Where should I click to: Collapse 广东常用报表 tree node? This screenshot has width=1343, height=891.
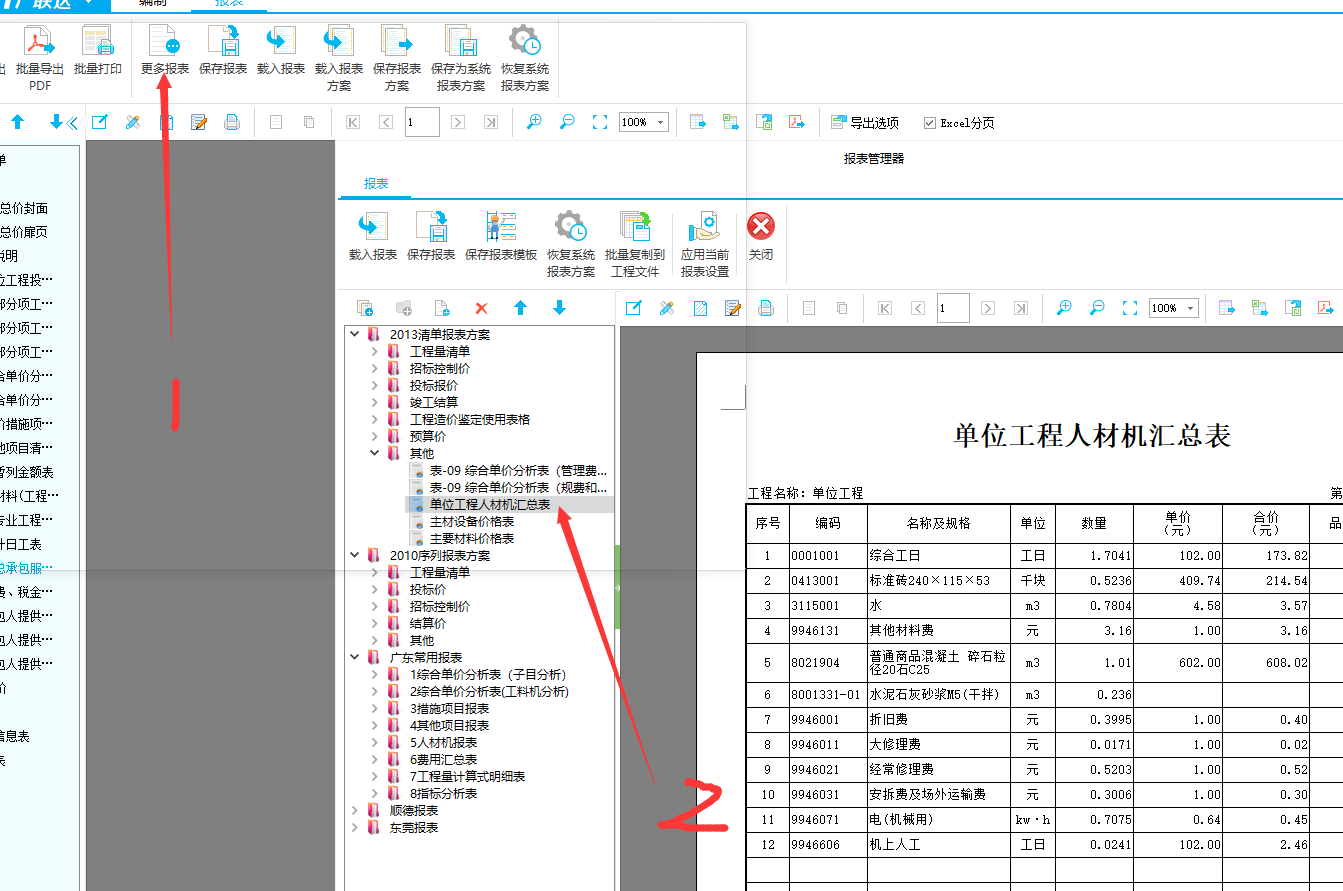355,657
